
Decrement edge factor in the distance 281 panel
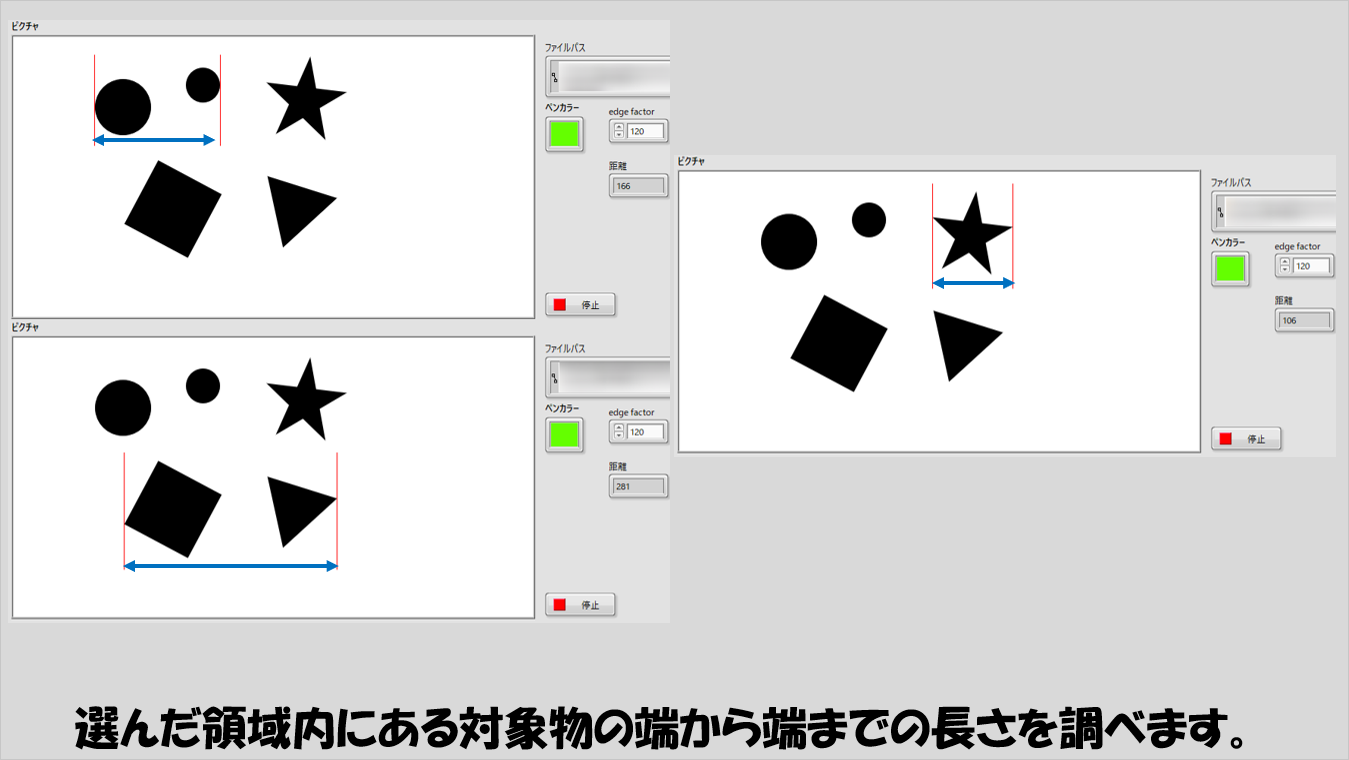click(x=619, y=437)
